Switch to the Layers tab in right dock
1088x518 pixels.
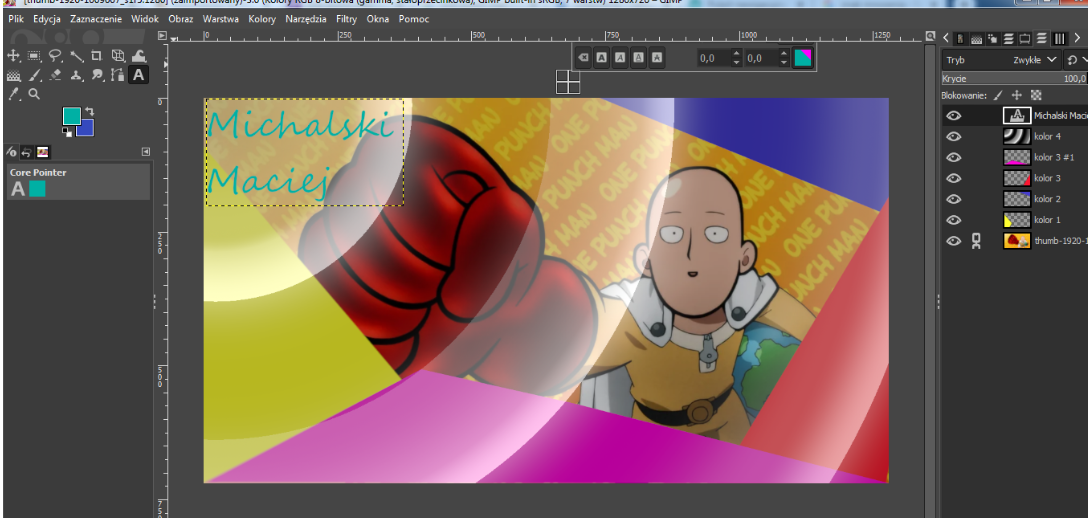pyautogui.click(x=1042, y=38)
